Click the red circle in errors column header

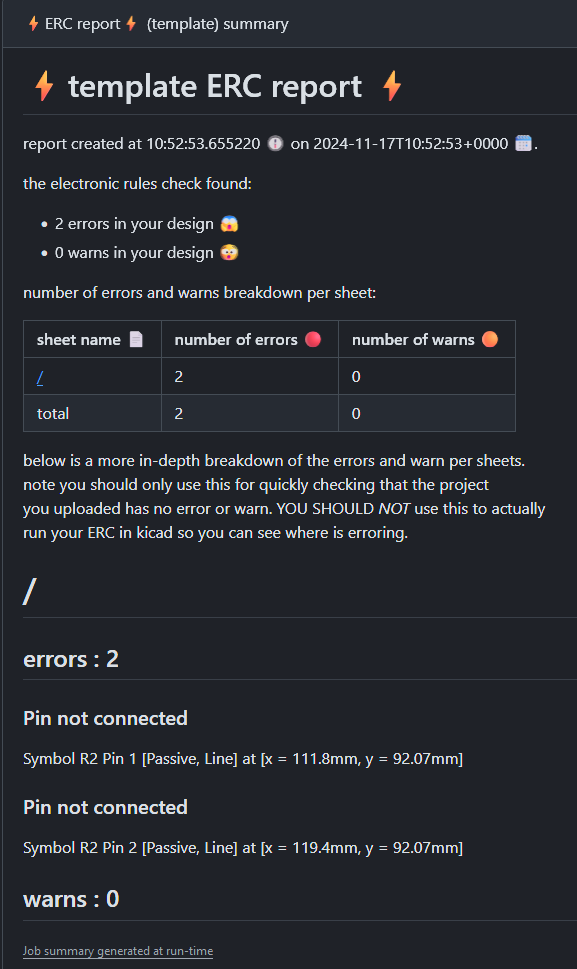(x=313, y=339)
